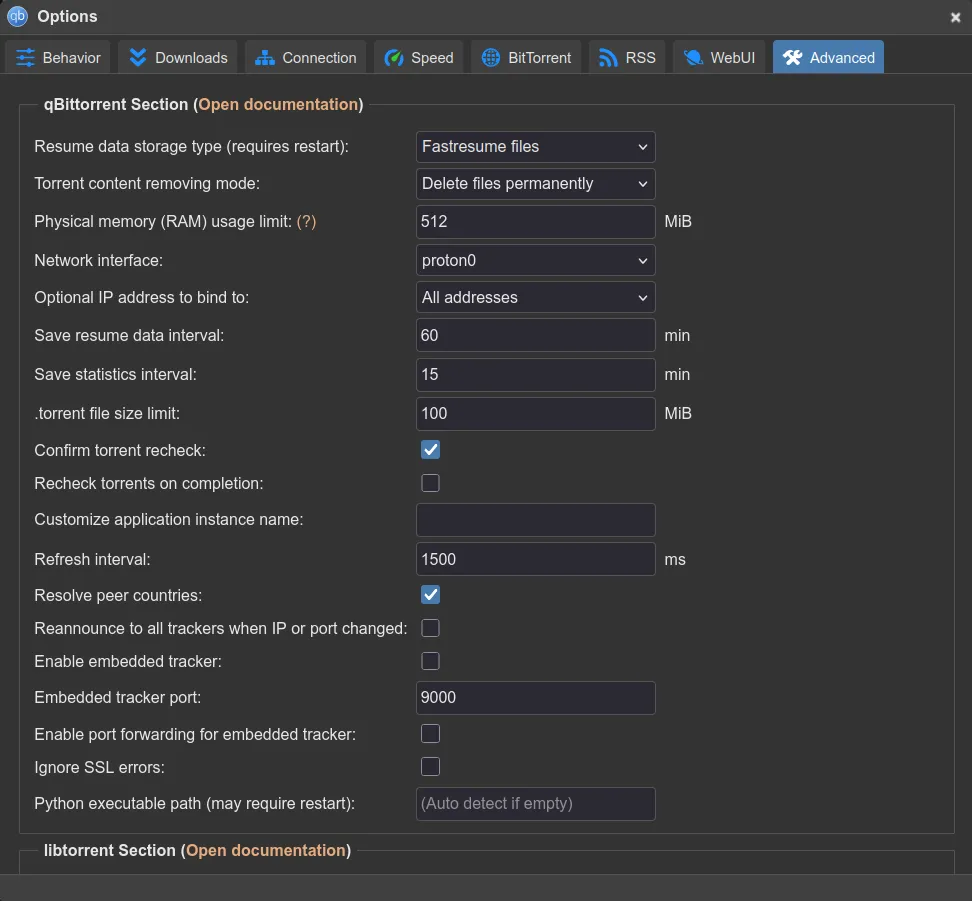This screenshot has width=972, height=901.
Task: Expand the Network interface dropdown
Action: 536,260
